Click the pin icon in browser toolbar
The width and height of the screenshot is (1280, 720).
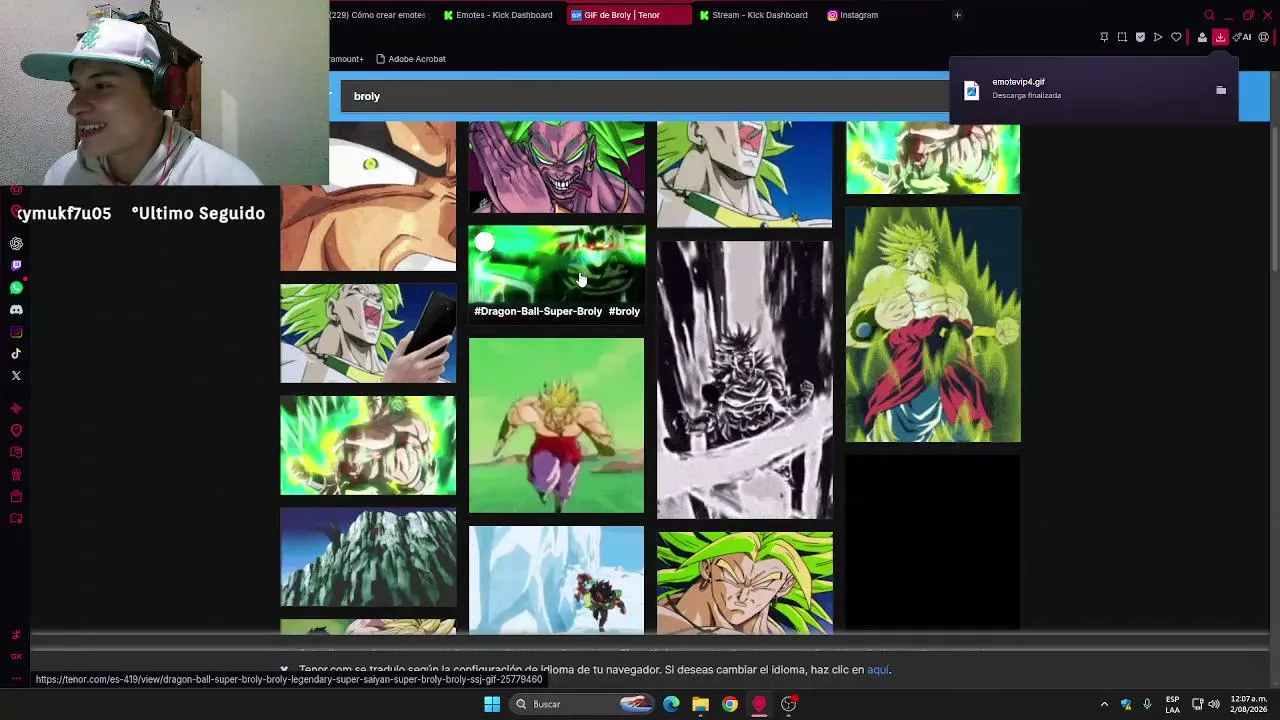point(1104,37)
